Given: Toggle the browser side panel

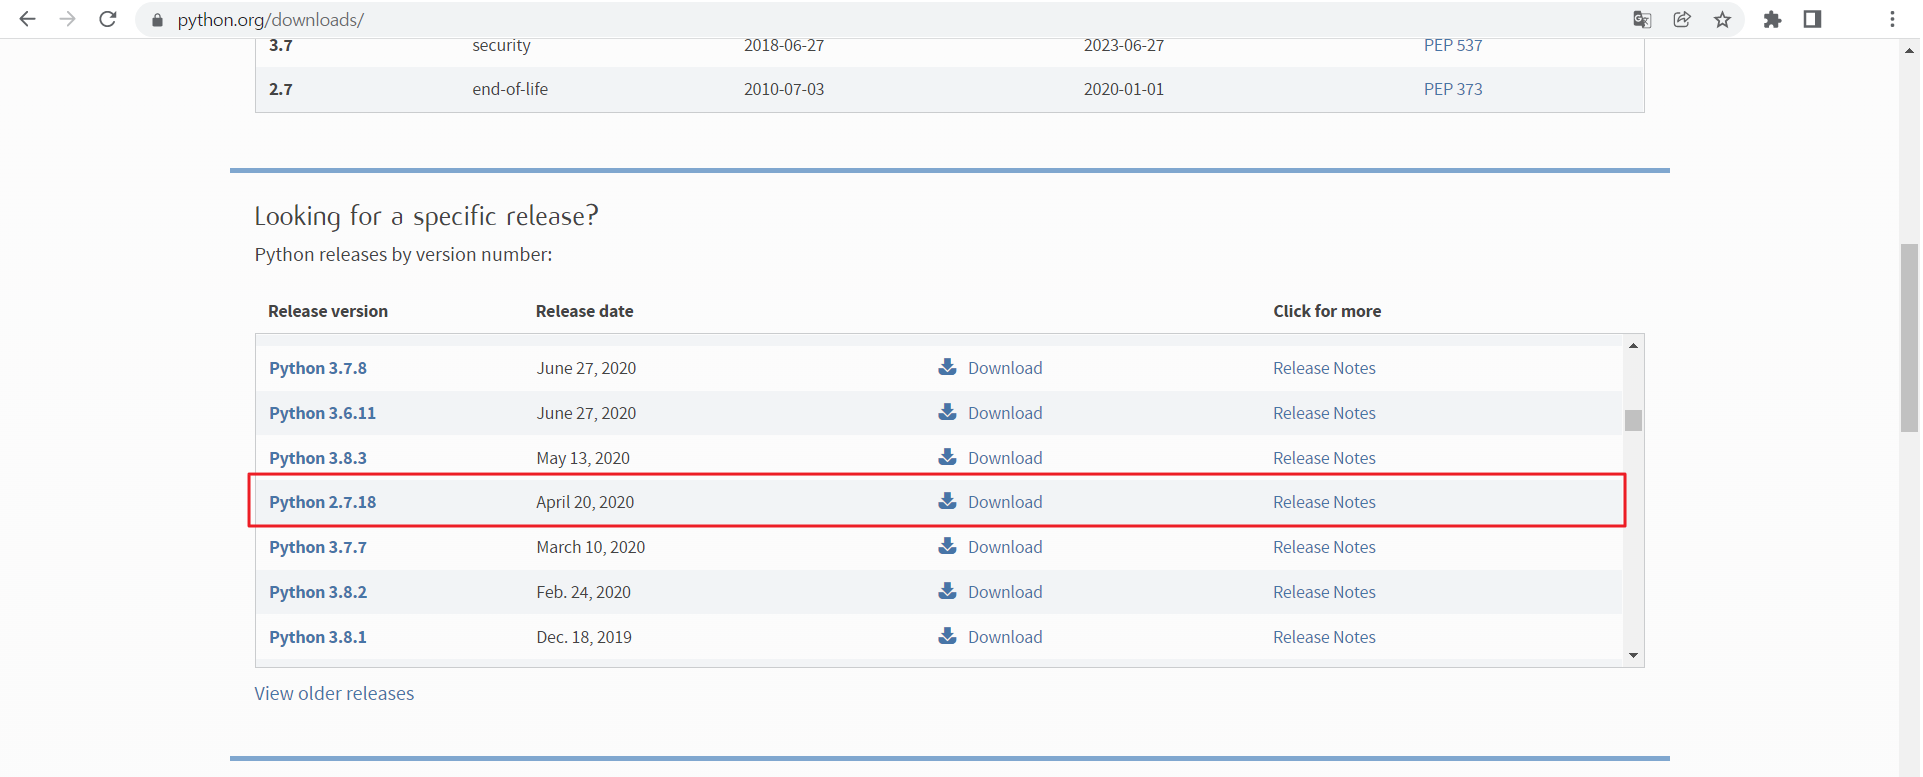Looking at the screenshot, I should point(1812,19).
